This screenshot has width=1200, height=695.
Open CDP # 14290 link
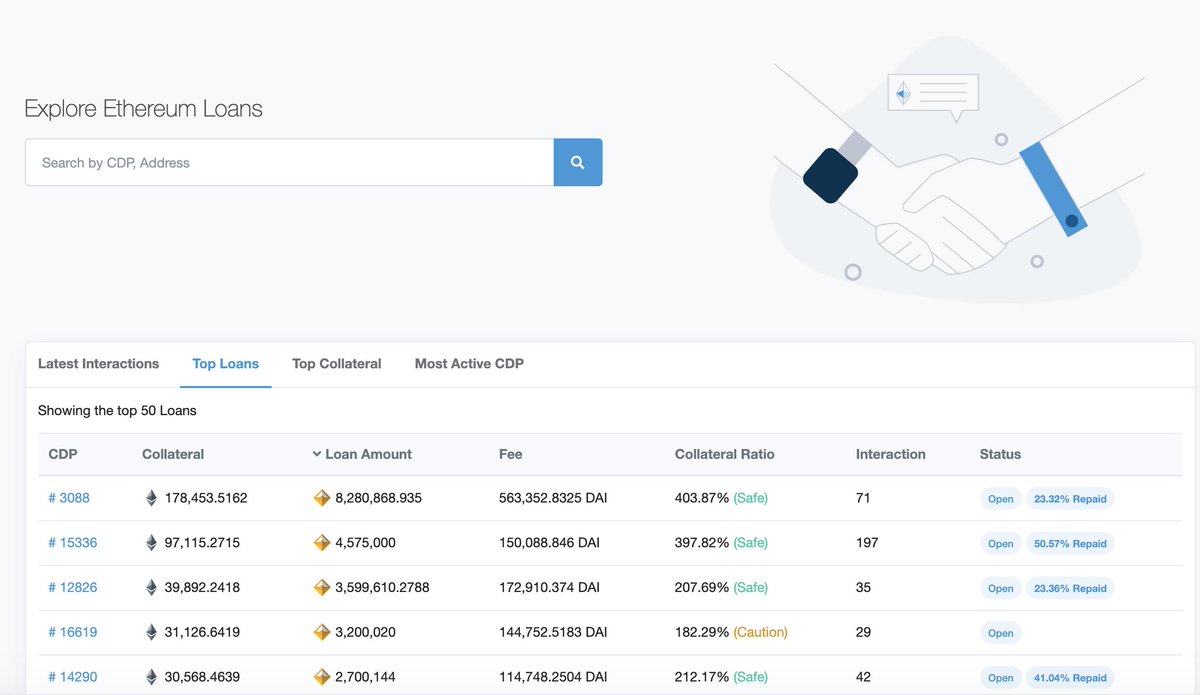point(73,677)
